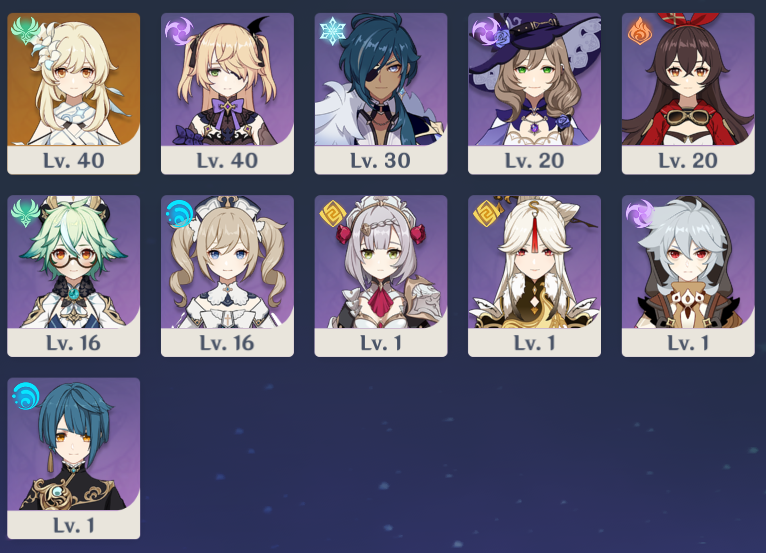
Task: Click the Pyro flame icon on the red-bow card
Action: 639,31
